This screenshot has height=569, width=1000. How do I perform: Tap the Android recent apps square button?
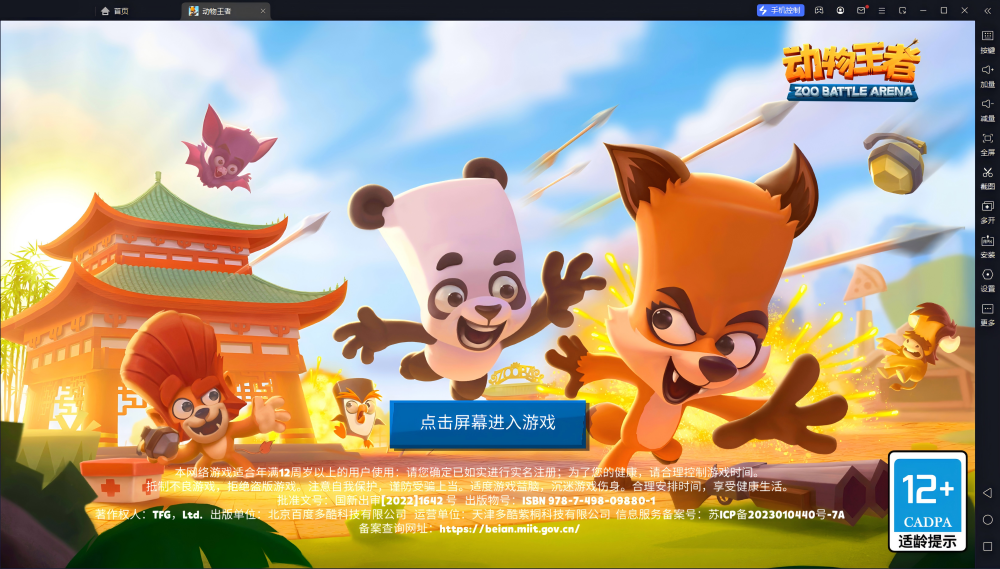point(987,547)
